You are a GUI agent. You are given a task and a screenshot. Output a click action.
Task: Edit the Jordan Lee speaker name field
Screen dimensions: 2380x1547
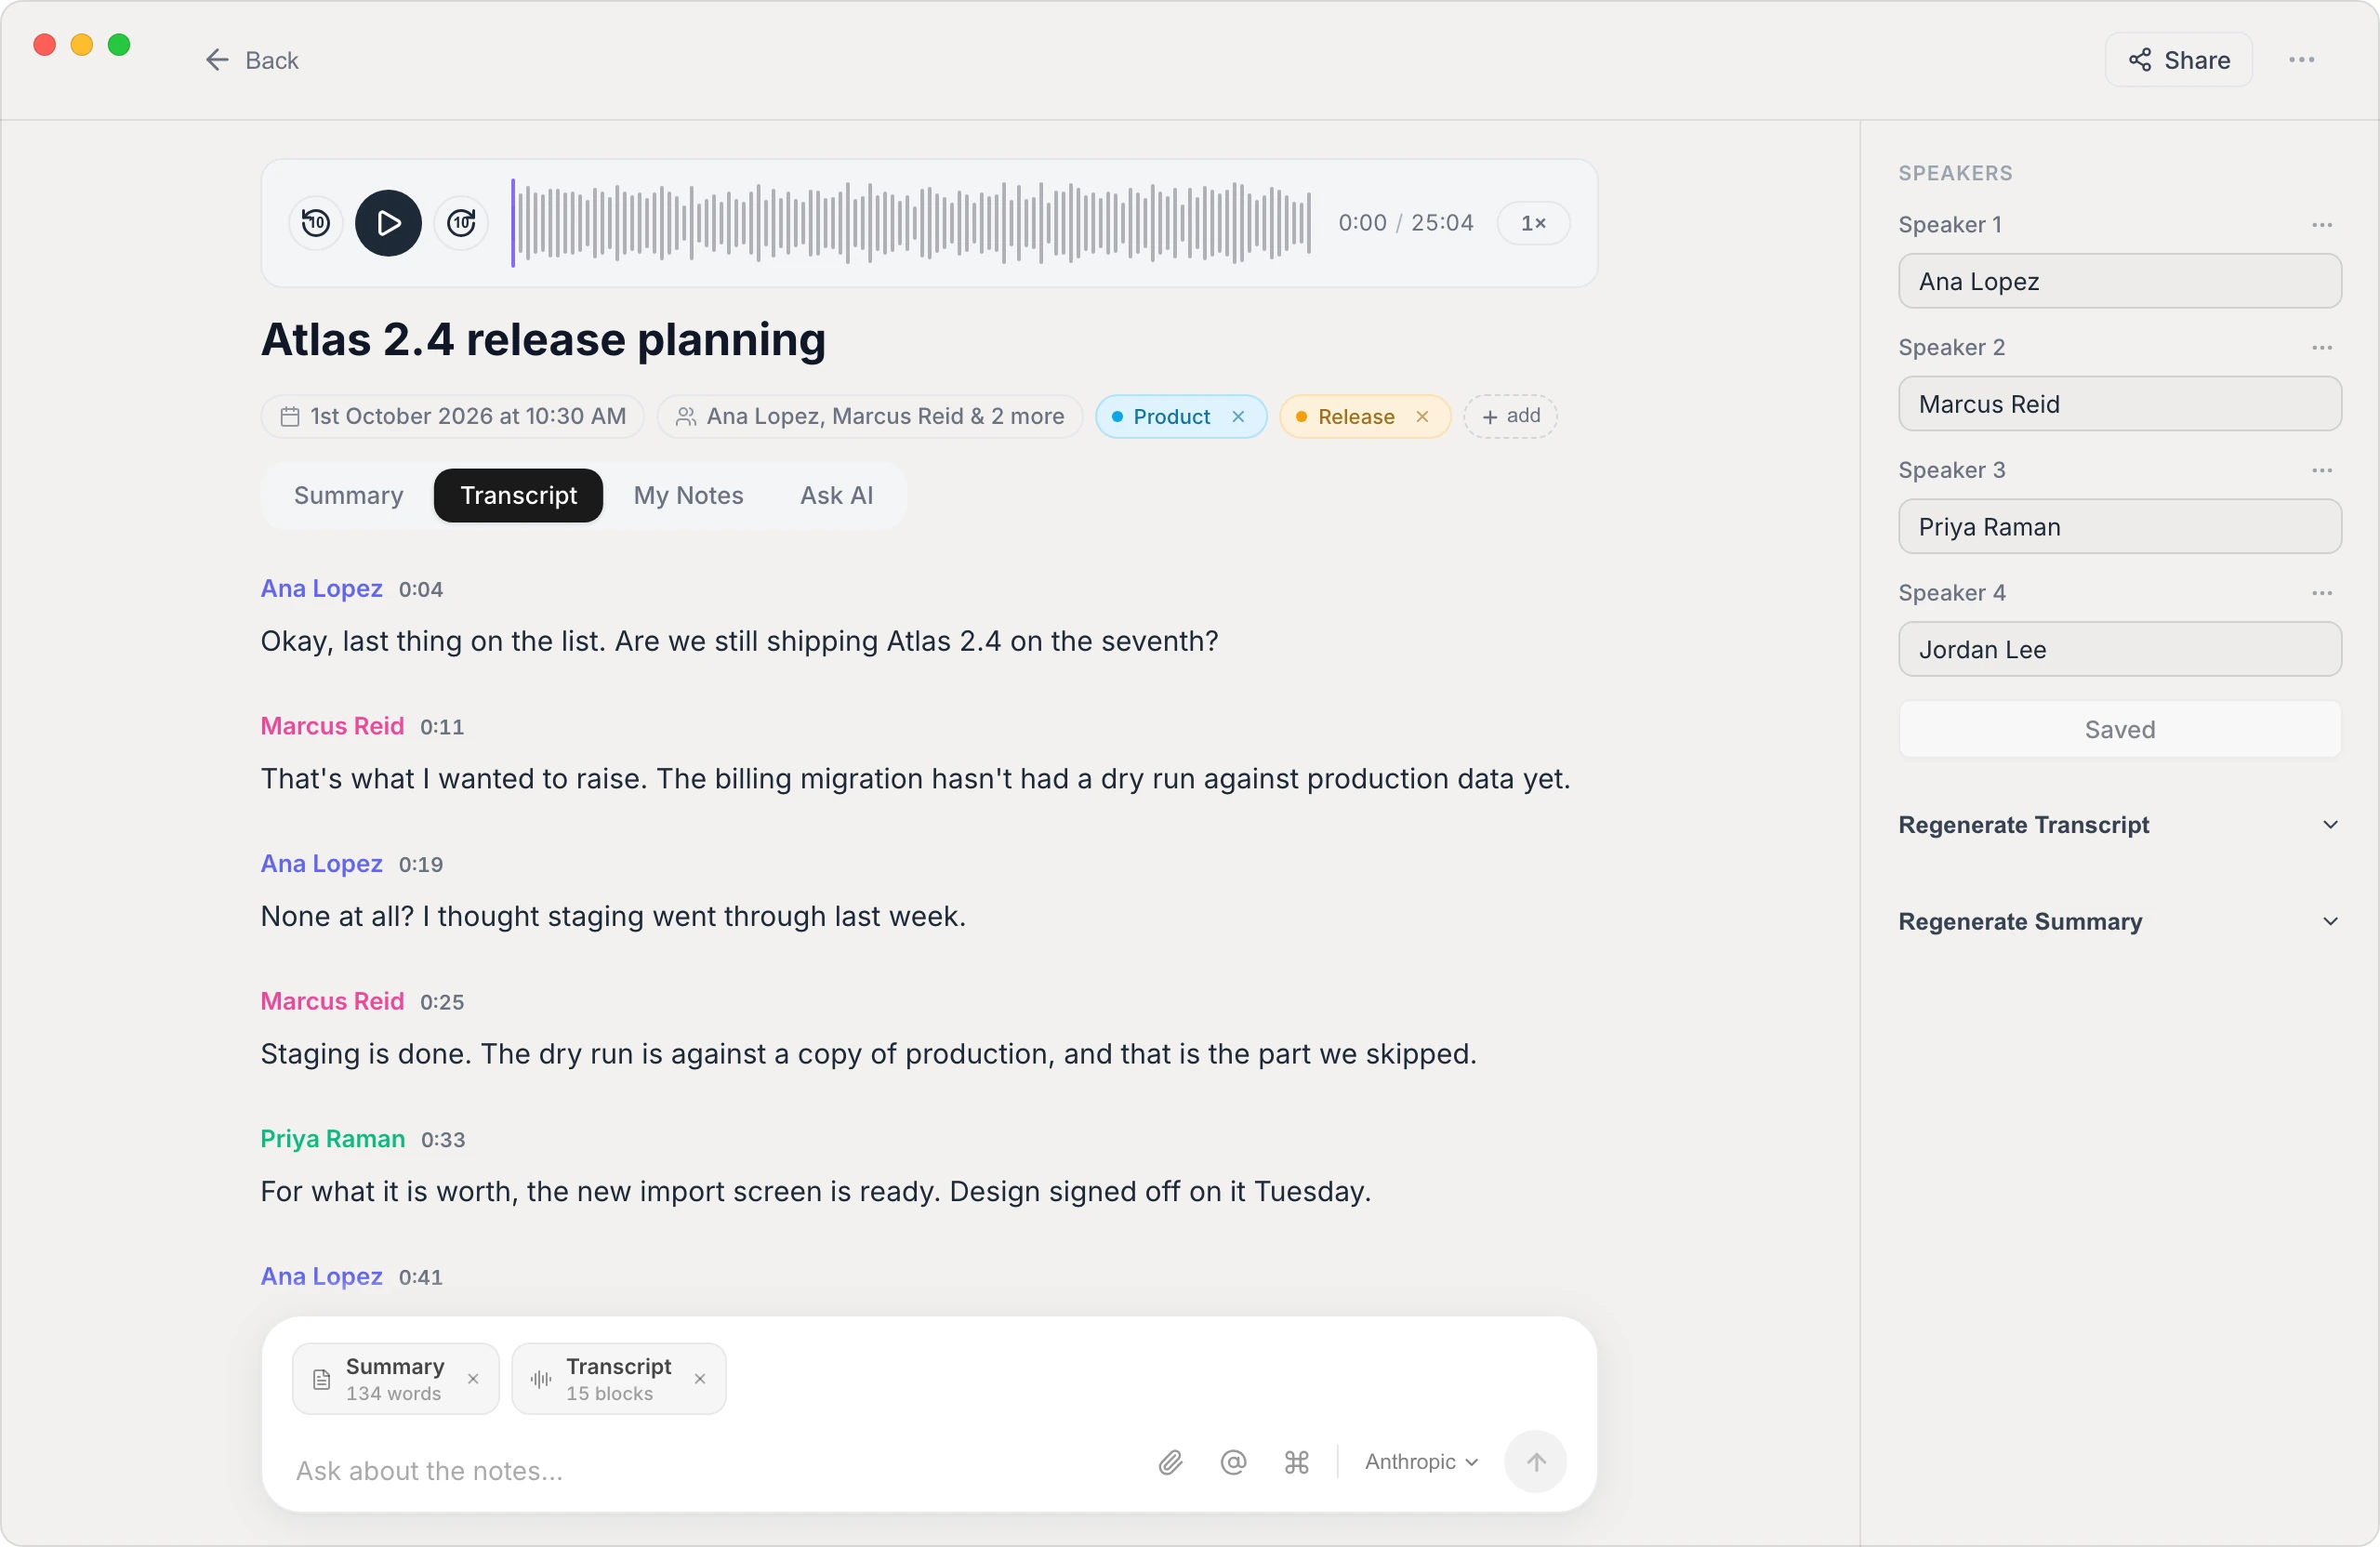(2119, 650)
